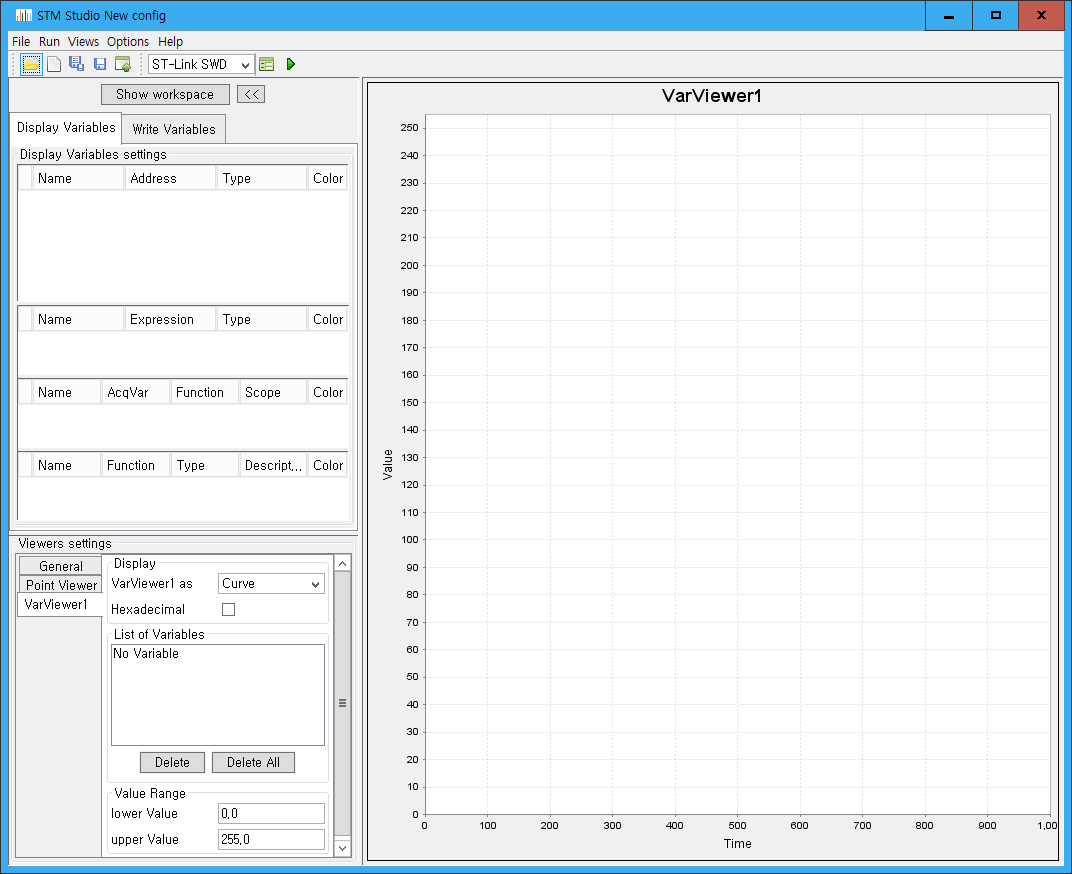Switch to the Display Variables tab
This screenshot has height=874, width=1072.
point(66,128)
